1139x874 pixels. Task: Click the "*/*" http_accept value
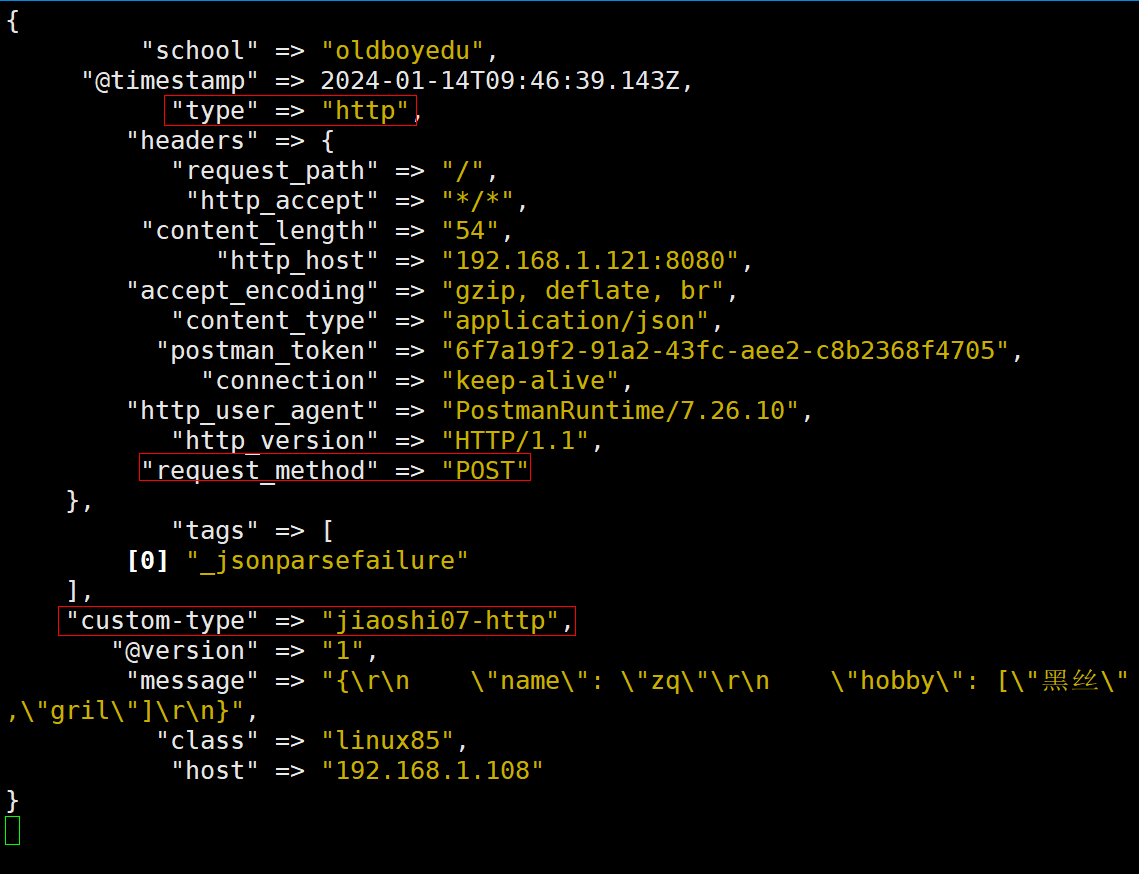[x=478, y=201]
